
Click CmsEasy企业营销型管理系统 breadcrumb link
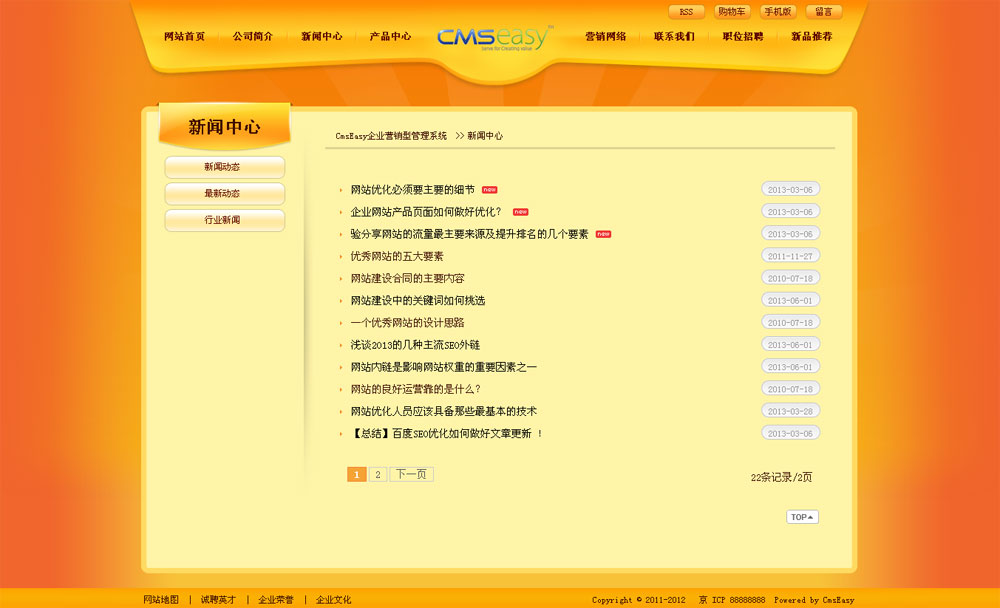[391, 136]
